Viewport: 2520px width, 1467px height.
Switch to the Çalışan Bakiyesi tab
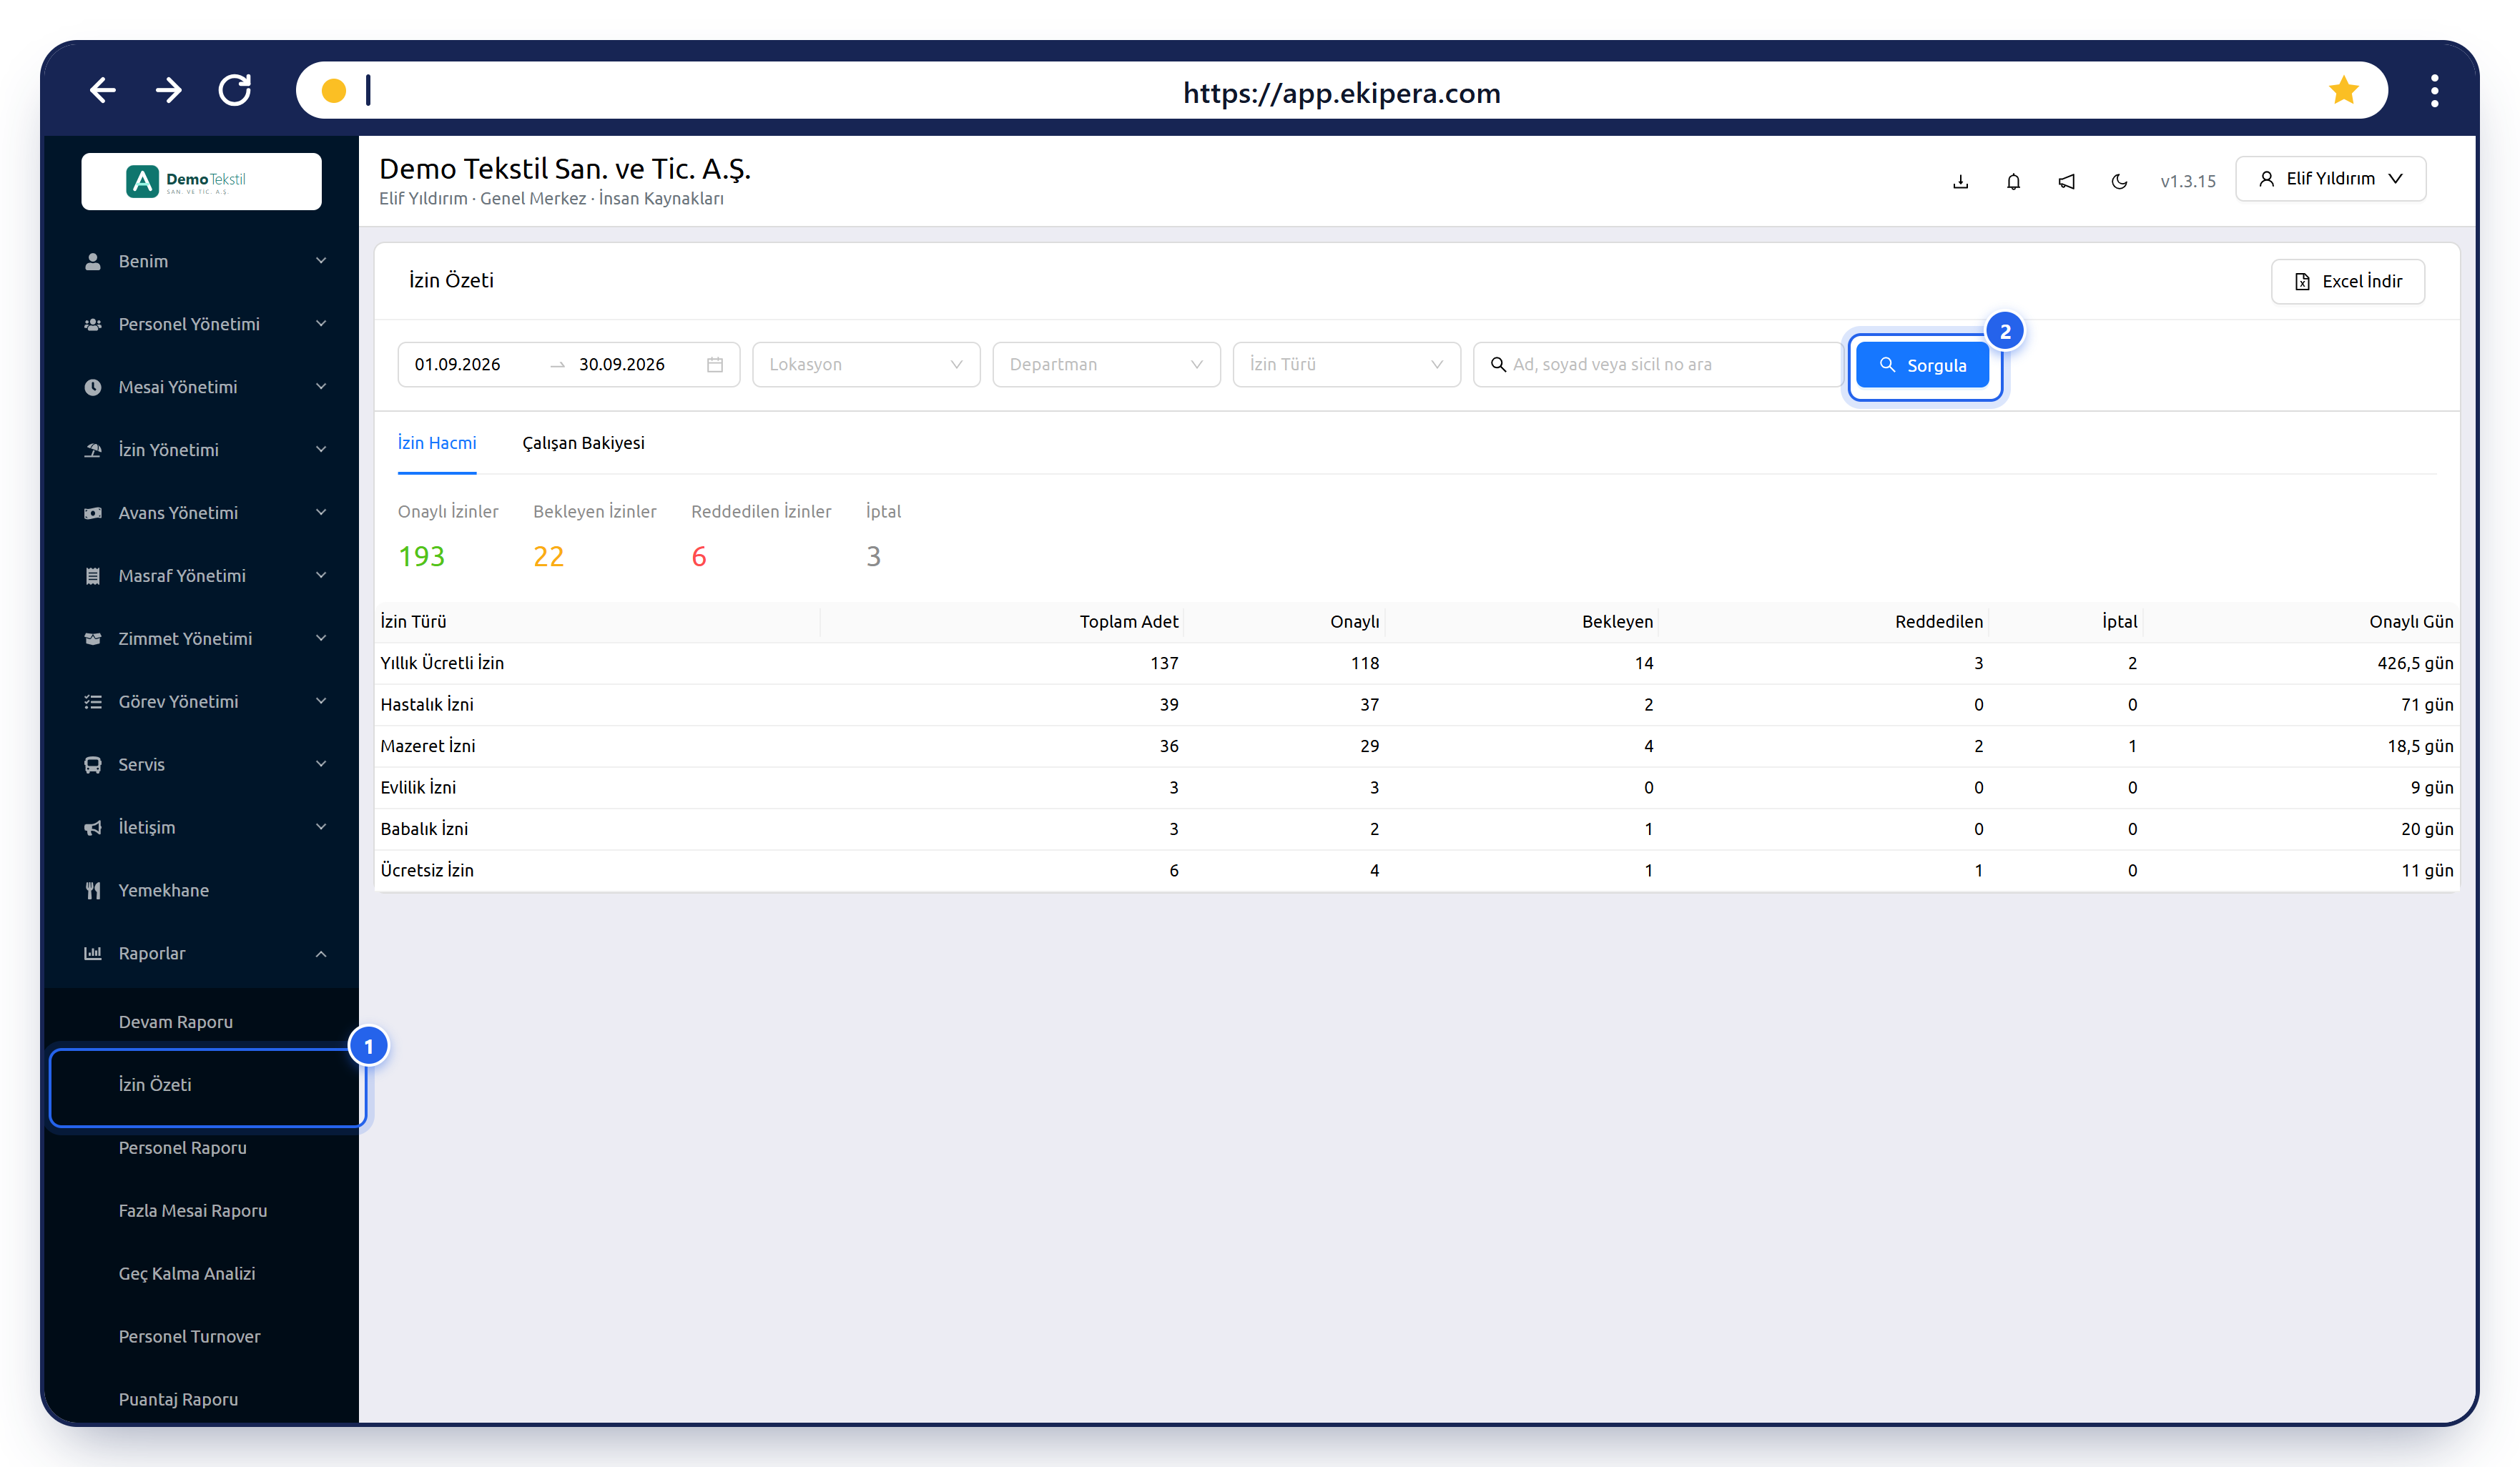583,443
